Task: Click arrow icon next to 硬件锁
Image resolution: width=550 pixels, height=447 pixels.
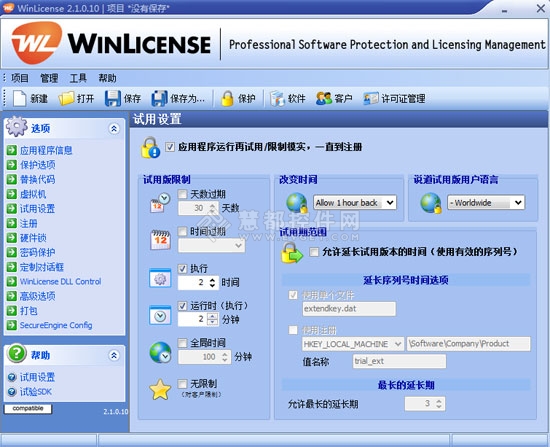Action: point(12,238)
